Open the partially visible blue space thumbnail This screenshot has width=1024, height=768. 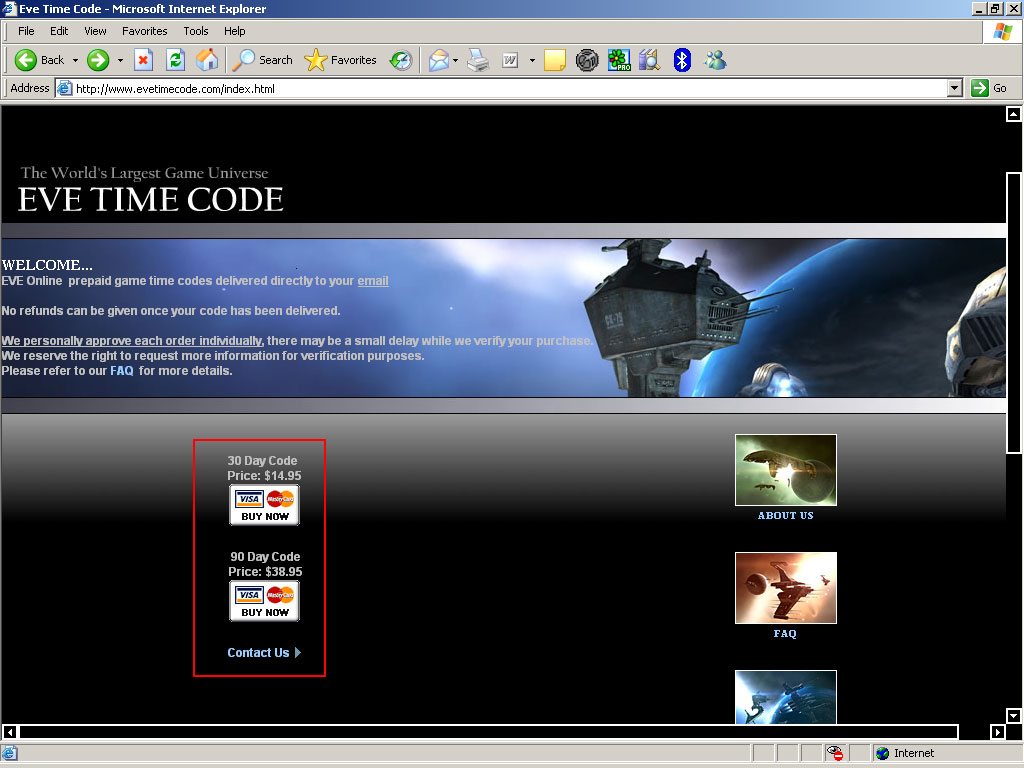point(786,697)
